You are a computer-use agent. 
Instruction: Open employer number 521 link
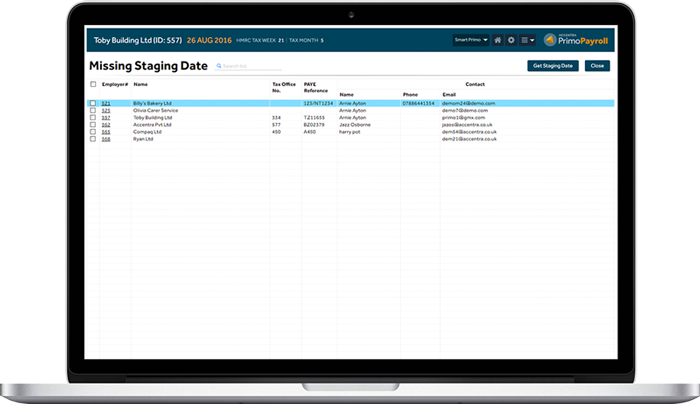point(106,103)
